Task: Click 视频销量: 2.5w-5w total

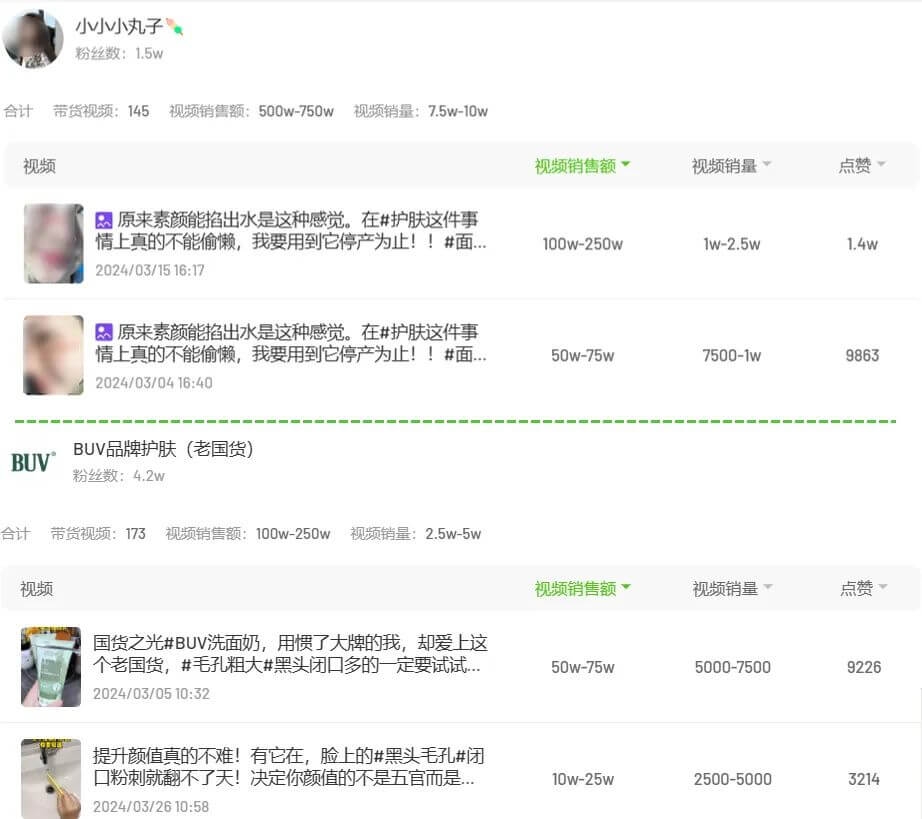Action: [x=416, y=534]
